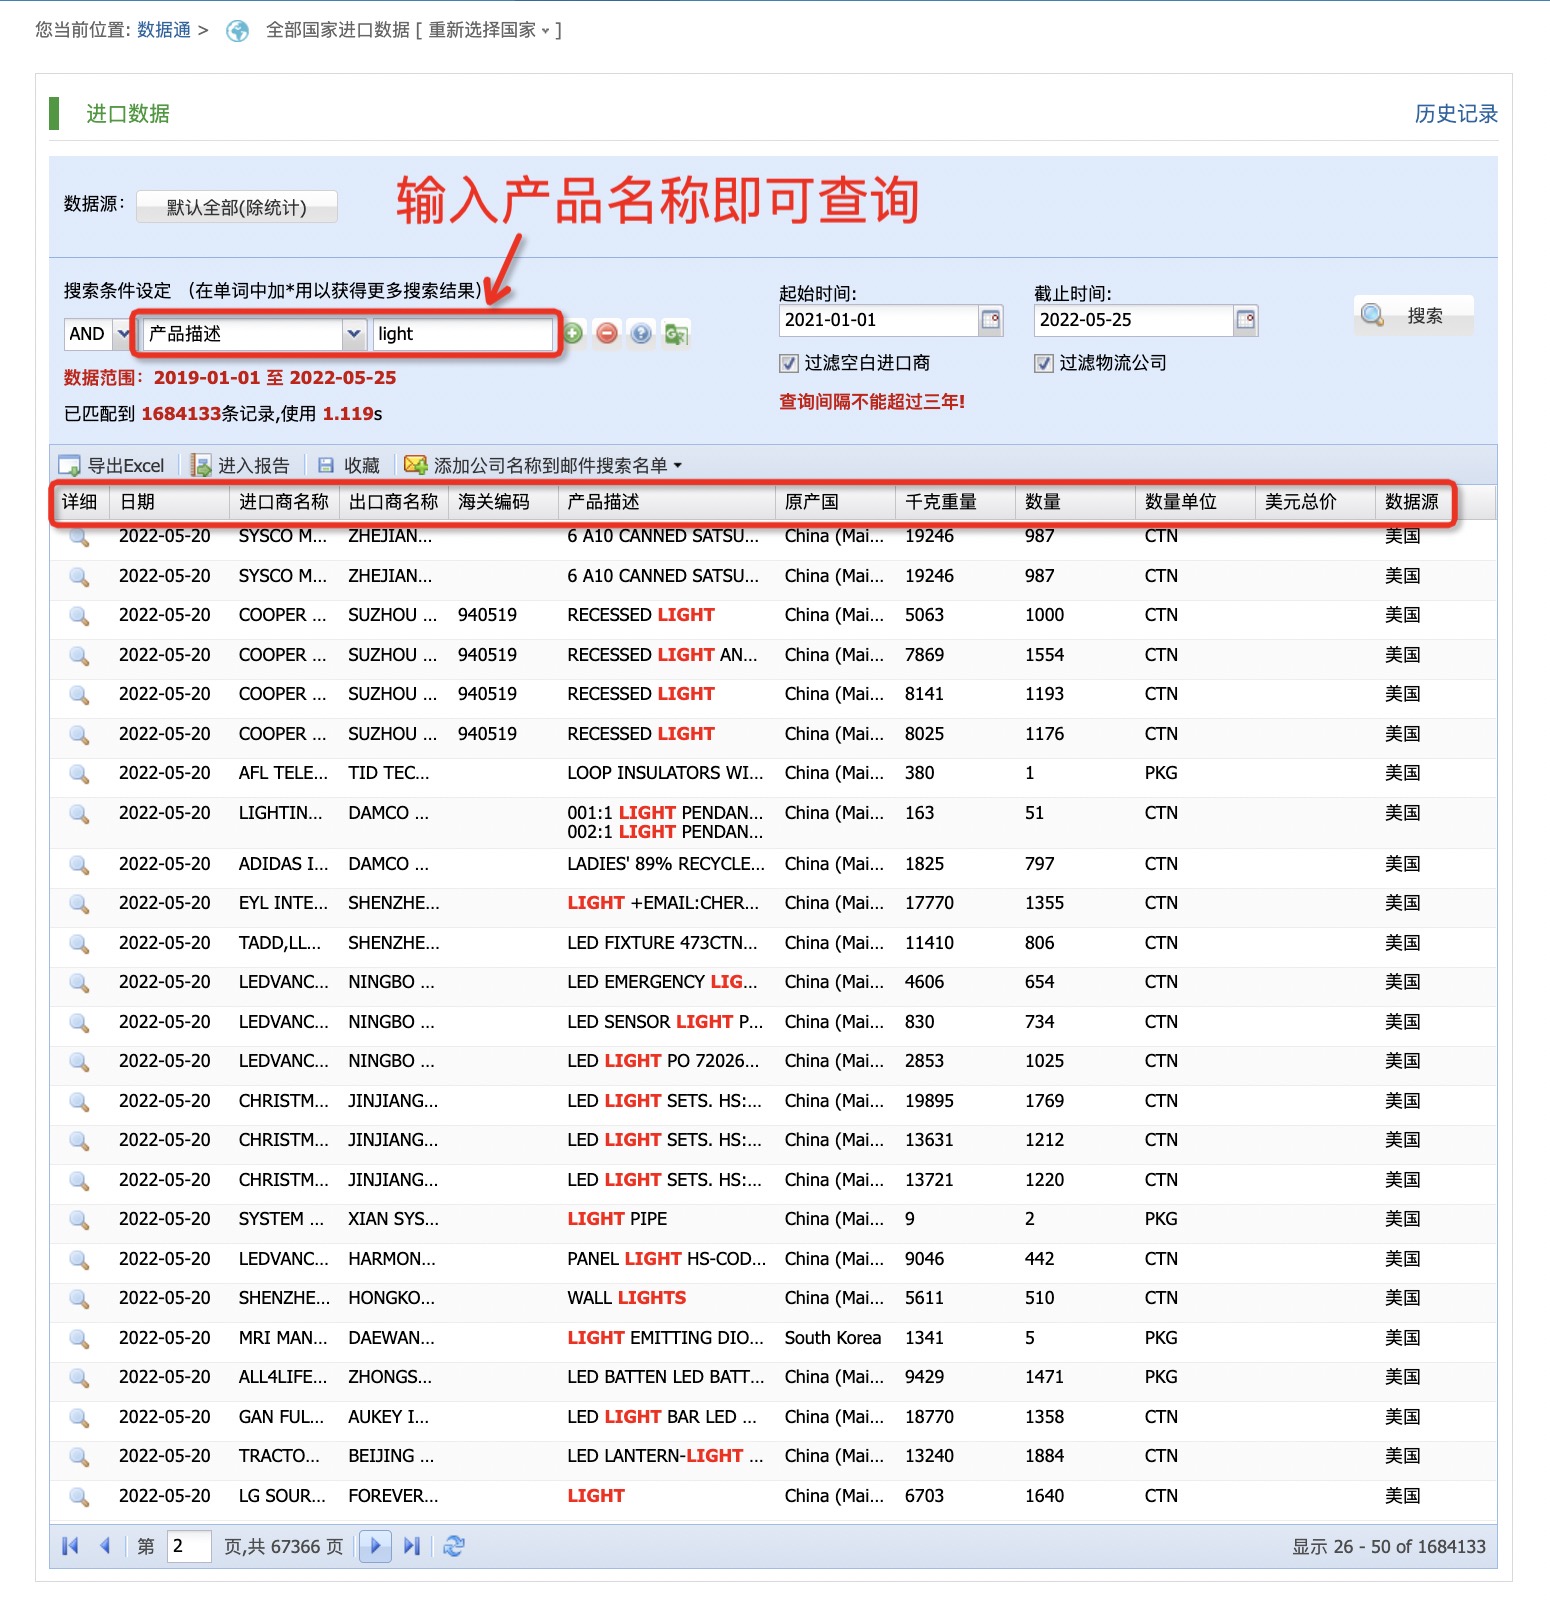Jump to the last page
This screenshot has height=1600, width=1550.
tap(412, 1546)
